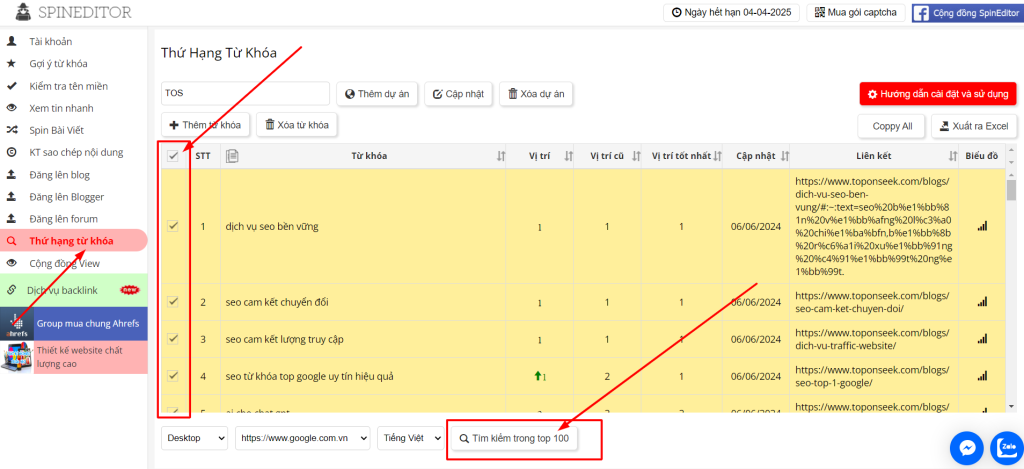Click the Messenger chat icon

tap(967, 447)
